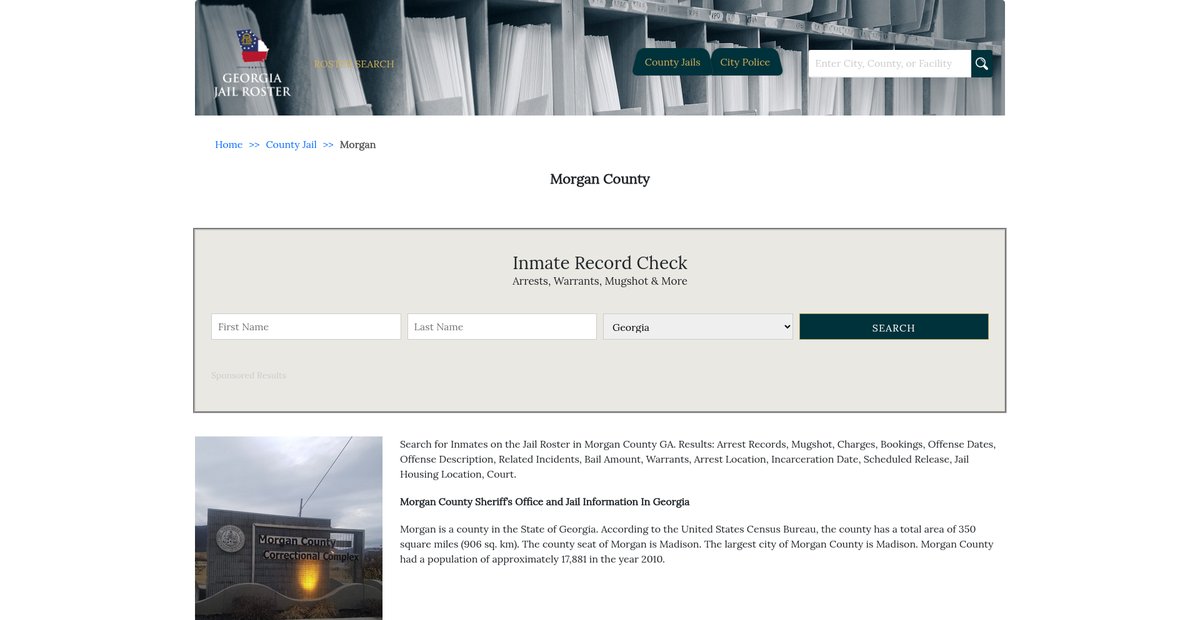This screenshot has width=1200, height=620.
Task: Click the Georgia Jail Roster logo
Action: (x=252, y=64)
